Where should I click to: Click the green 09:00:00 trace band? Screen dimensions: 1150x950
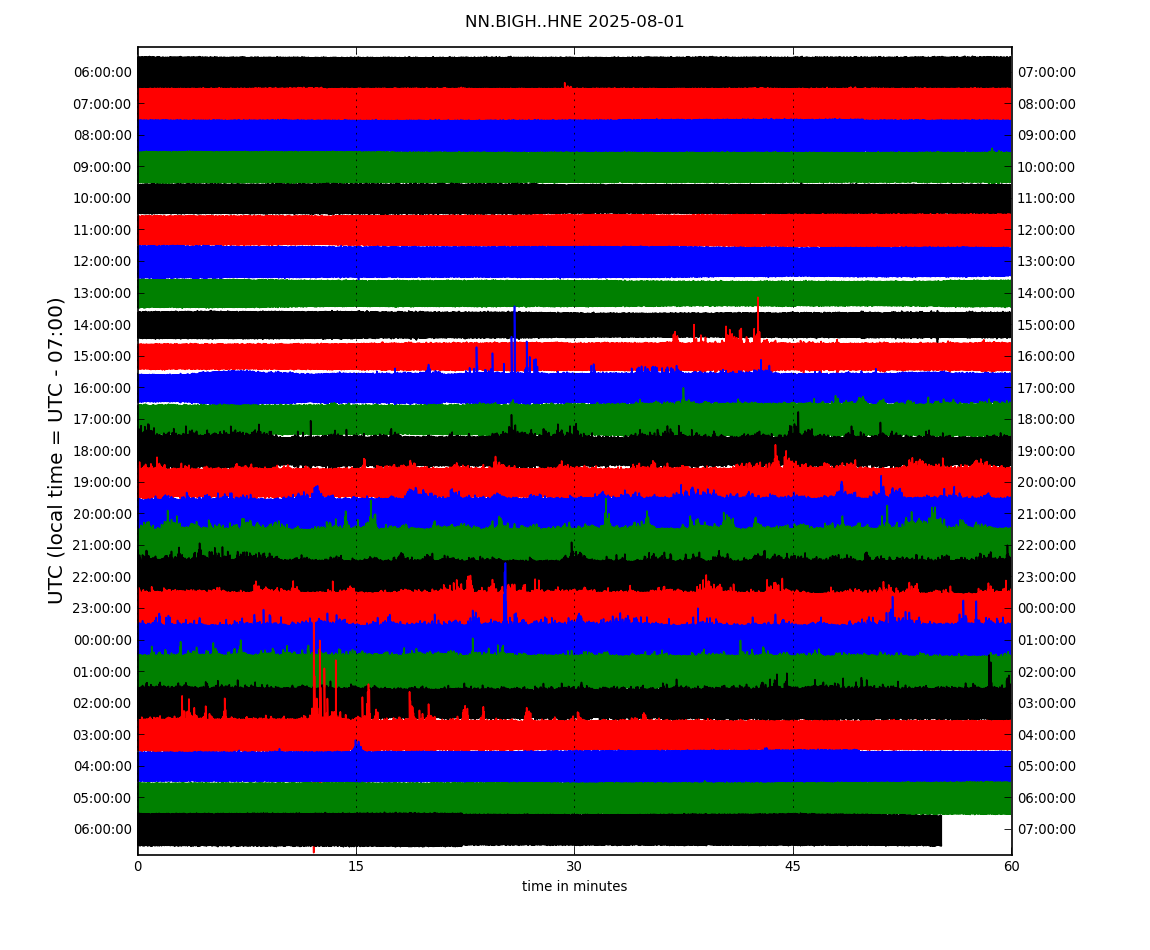[574, 167]
